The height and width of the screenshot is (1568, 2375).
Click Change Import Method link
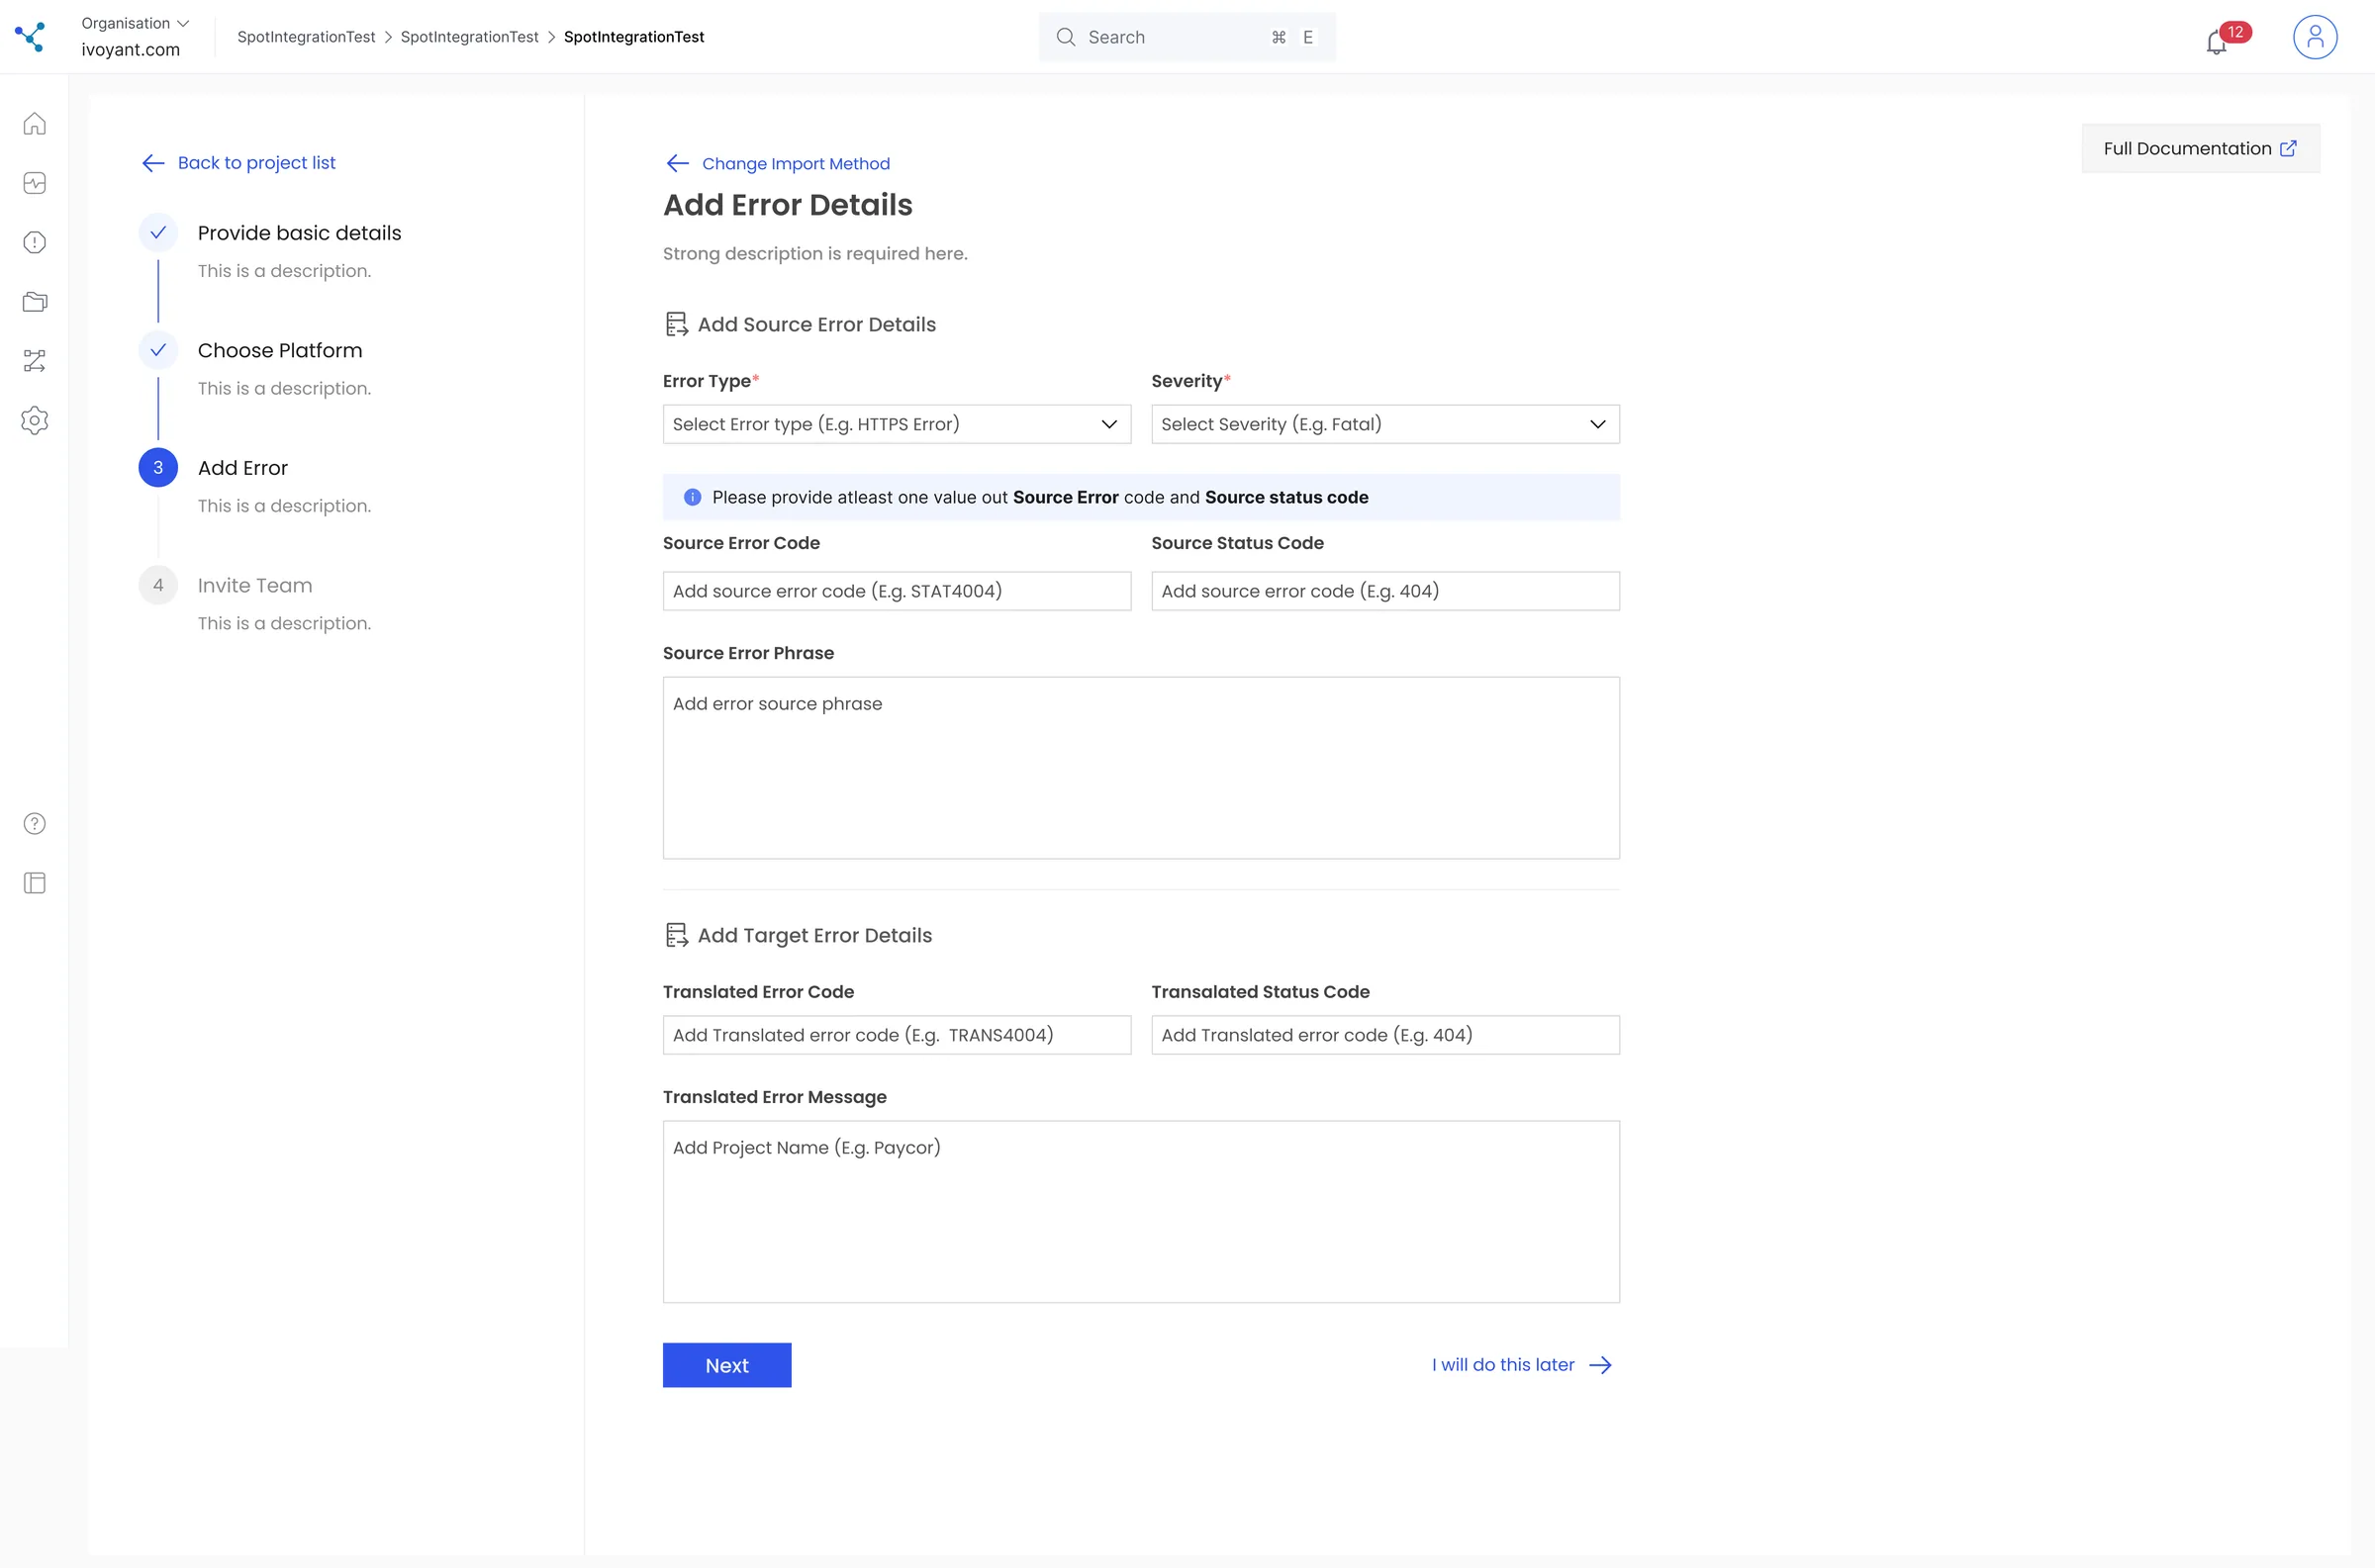[x=778, y=163]
